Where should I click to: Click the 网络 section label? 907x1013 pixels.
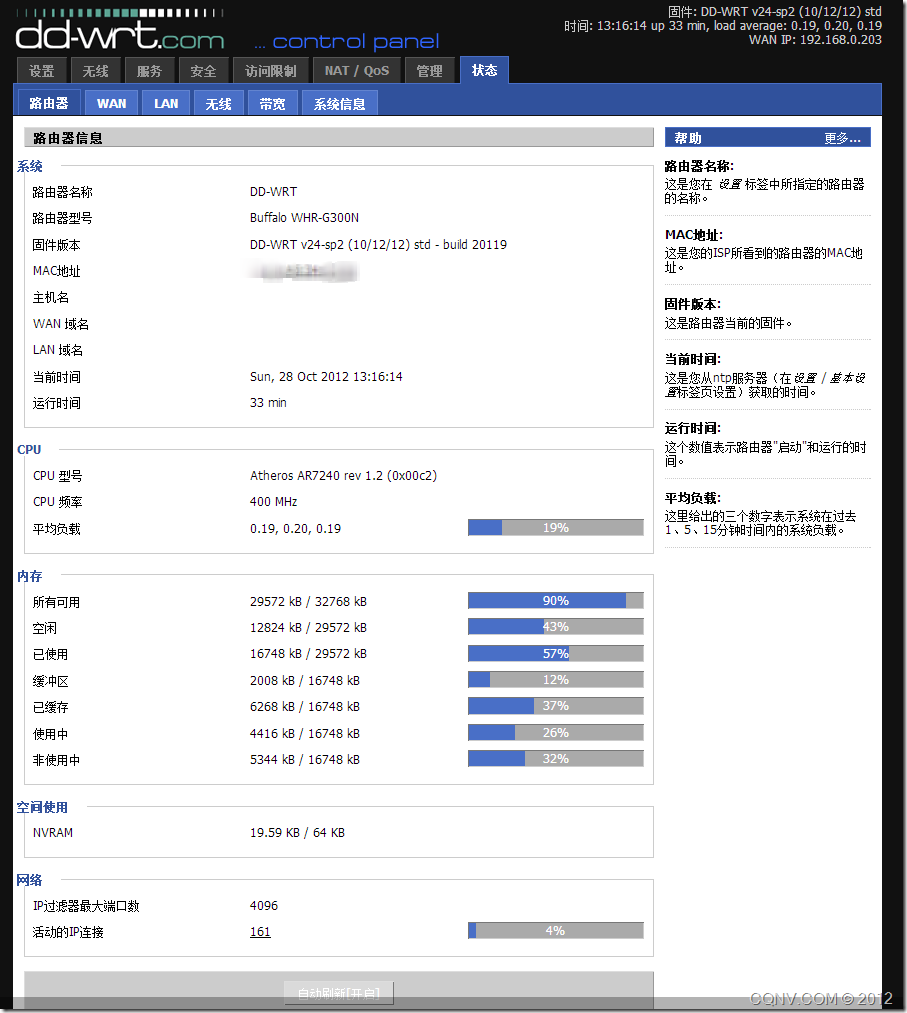[x=29, y=880]
